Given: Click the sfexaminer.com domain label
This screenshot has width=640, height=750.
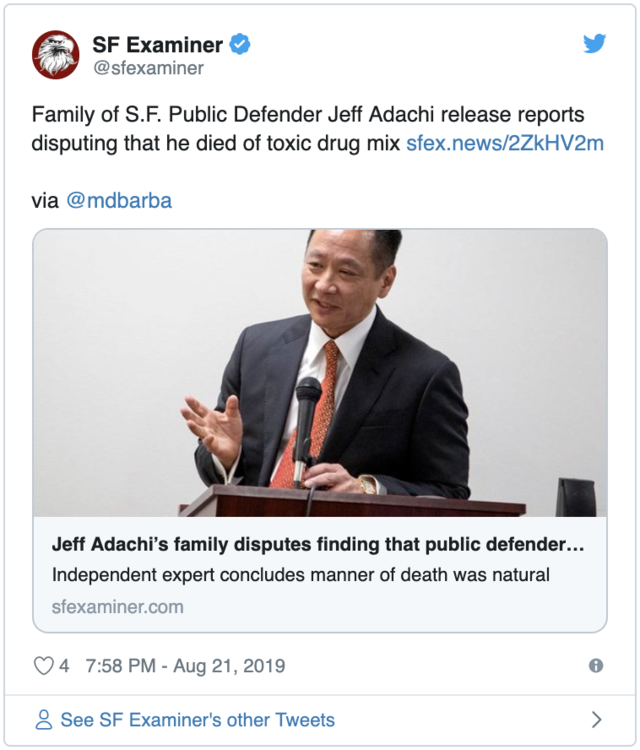Looking at the screenshot, I should point(118,607).
